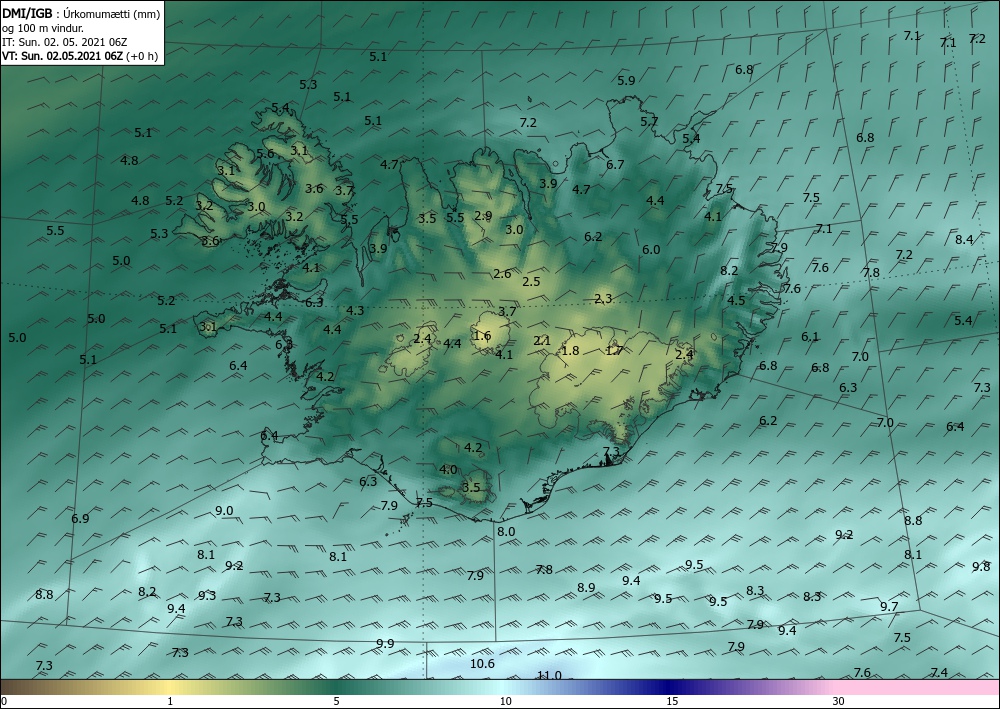Click the map value '9.7'
Image resolution: width=1000 pixels, height=709 pixels.
[x=889, y=606]
